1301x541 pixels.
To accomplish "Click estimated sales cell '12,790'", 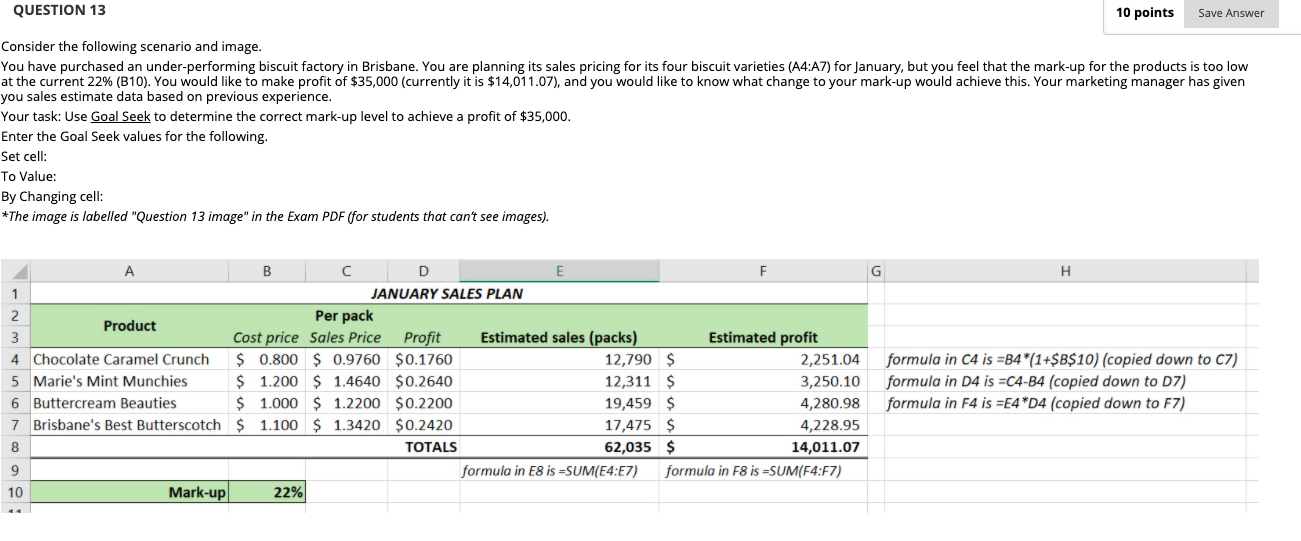I will (x=559, y=360).
